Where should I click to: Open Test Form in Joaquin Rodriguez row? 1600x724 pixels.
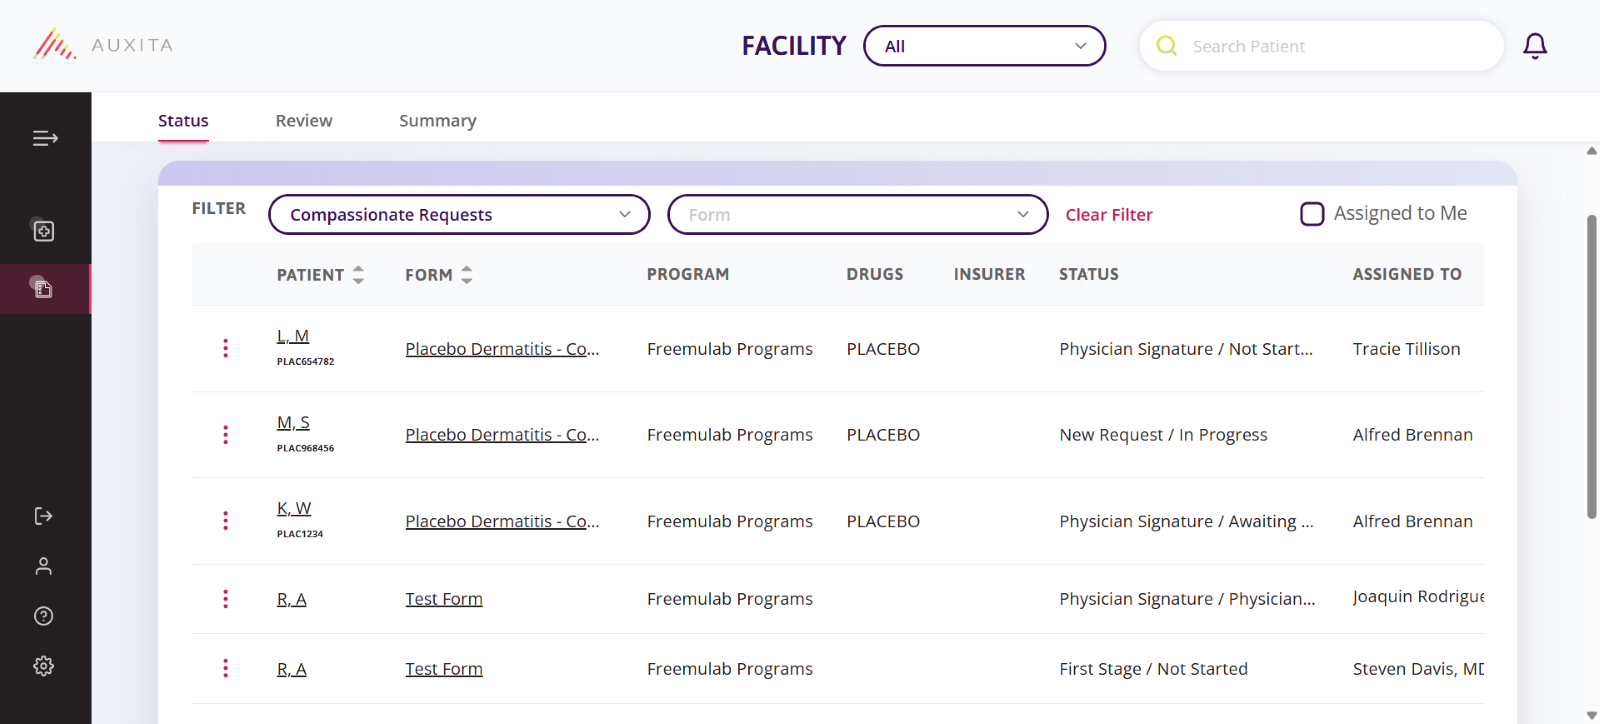click(444, 599)
